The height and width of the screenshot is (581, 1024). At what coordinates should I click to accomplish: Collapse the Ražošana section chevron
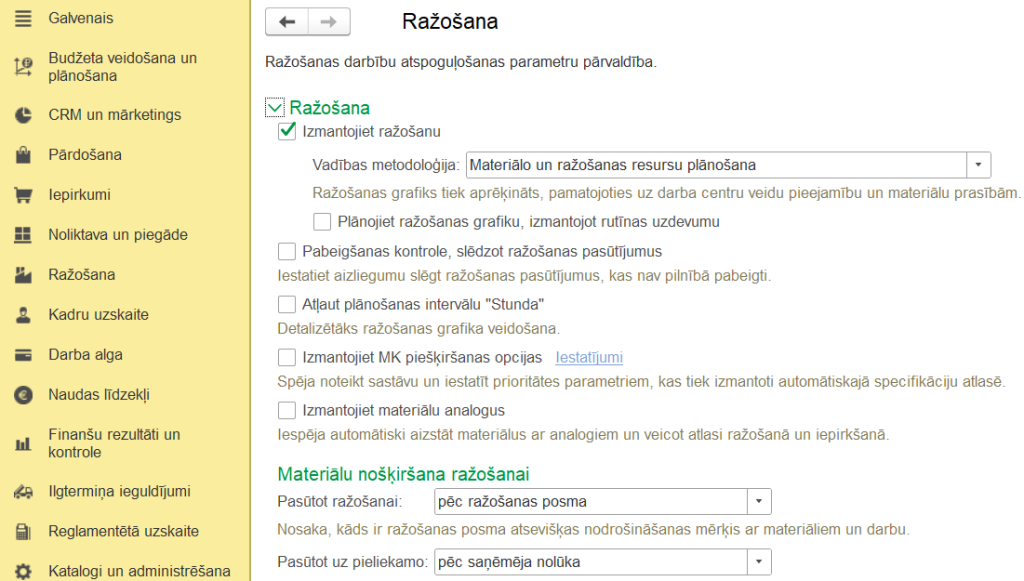click(273, 106)
